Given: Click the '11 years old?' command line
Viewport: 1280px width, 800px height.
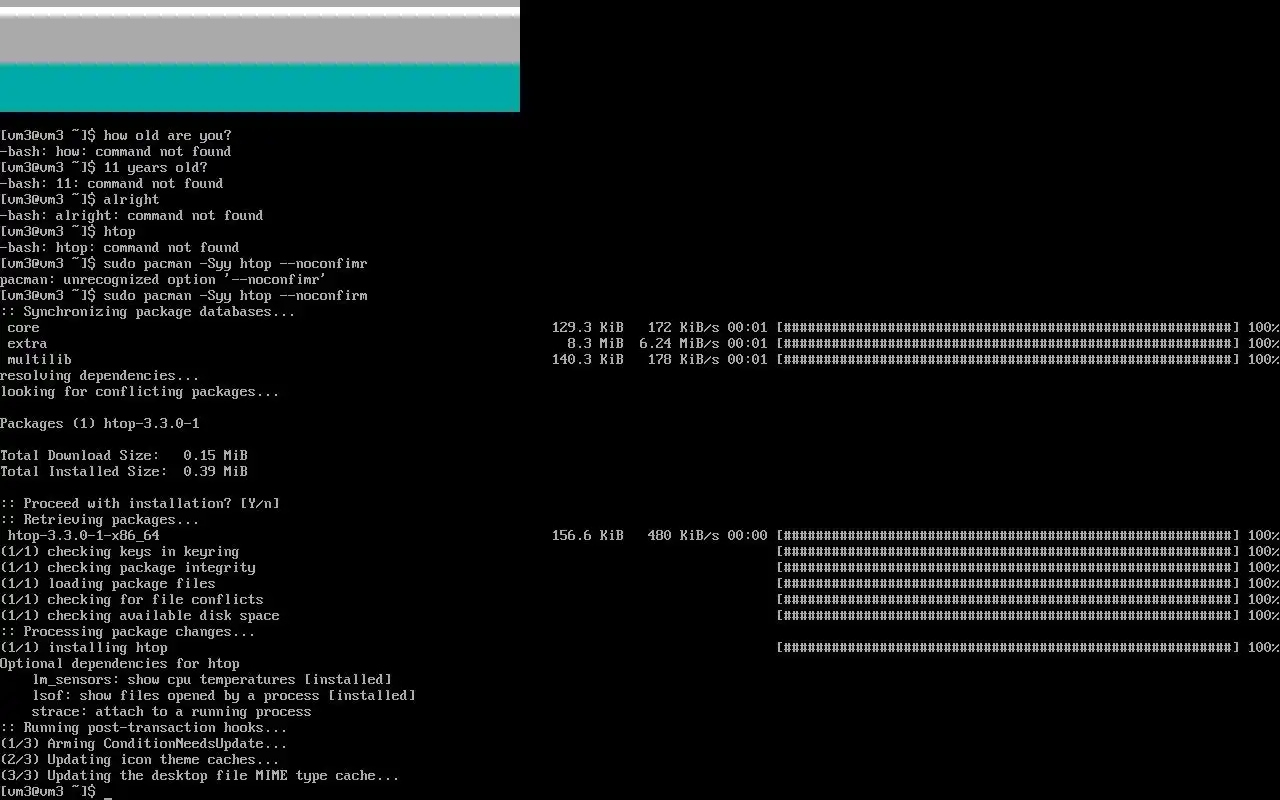Looking at the screenshot, I should tap(104, 168).
